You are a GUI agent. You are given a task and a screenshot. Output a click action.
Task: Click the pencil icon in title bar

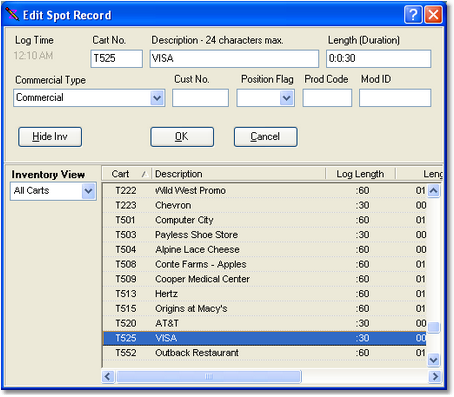pyautogui.click(x=12, y=14)
